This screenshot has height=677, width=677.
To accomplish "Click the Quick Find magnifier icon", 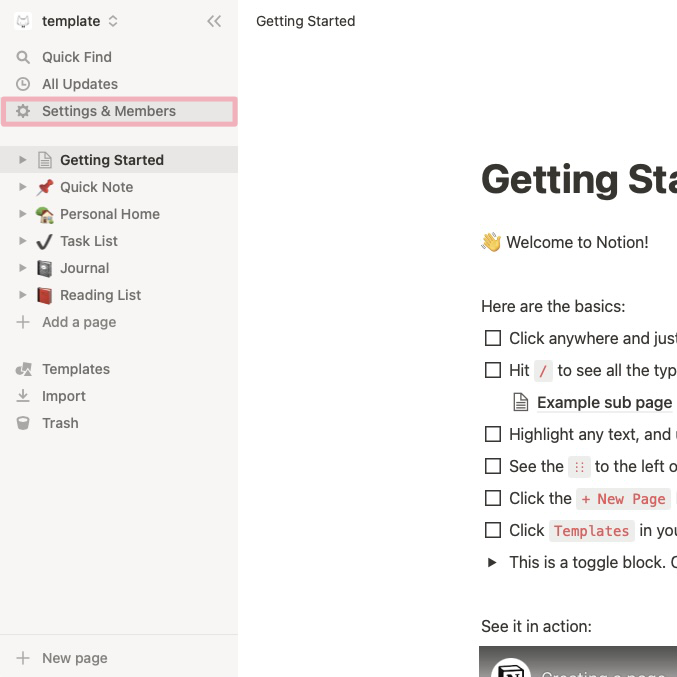I will 23,57.
